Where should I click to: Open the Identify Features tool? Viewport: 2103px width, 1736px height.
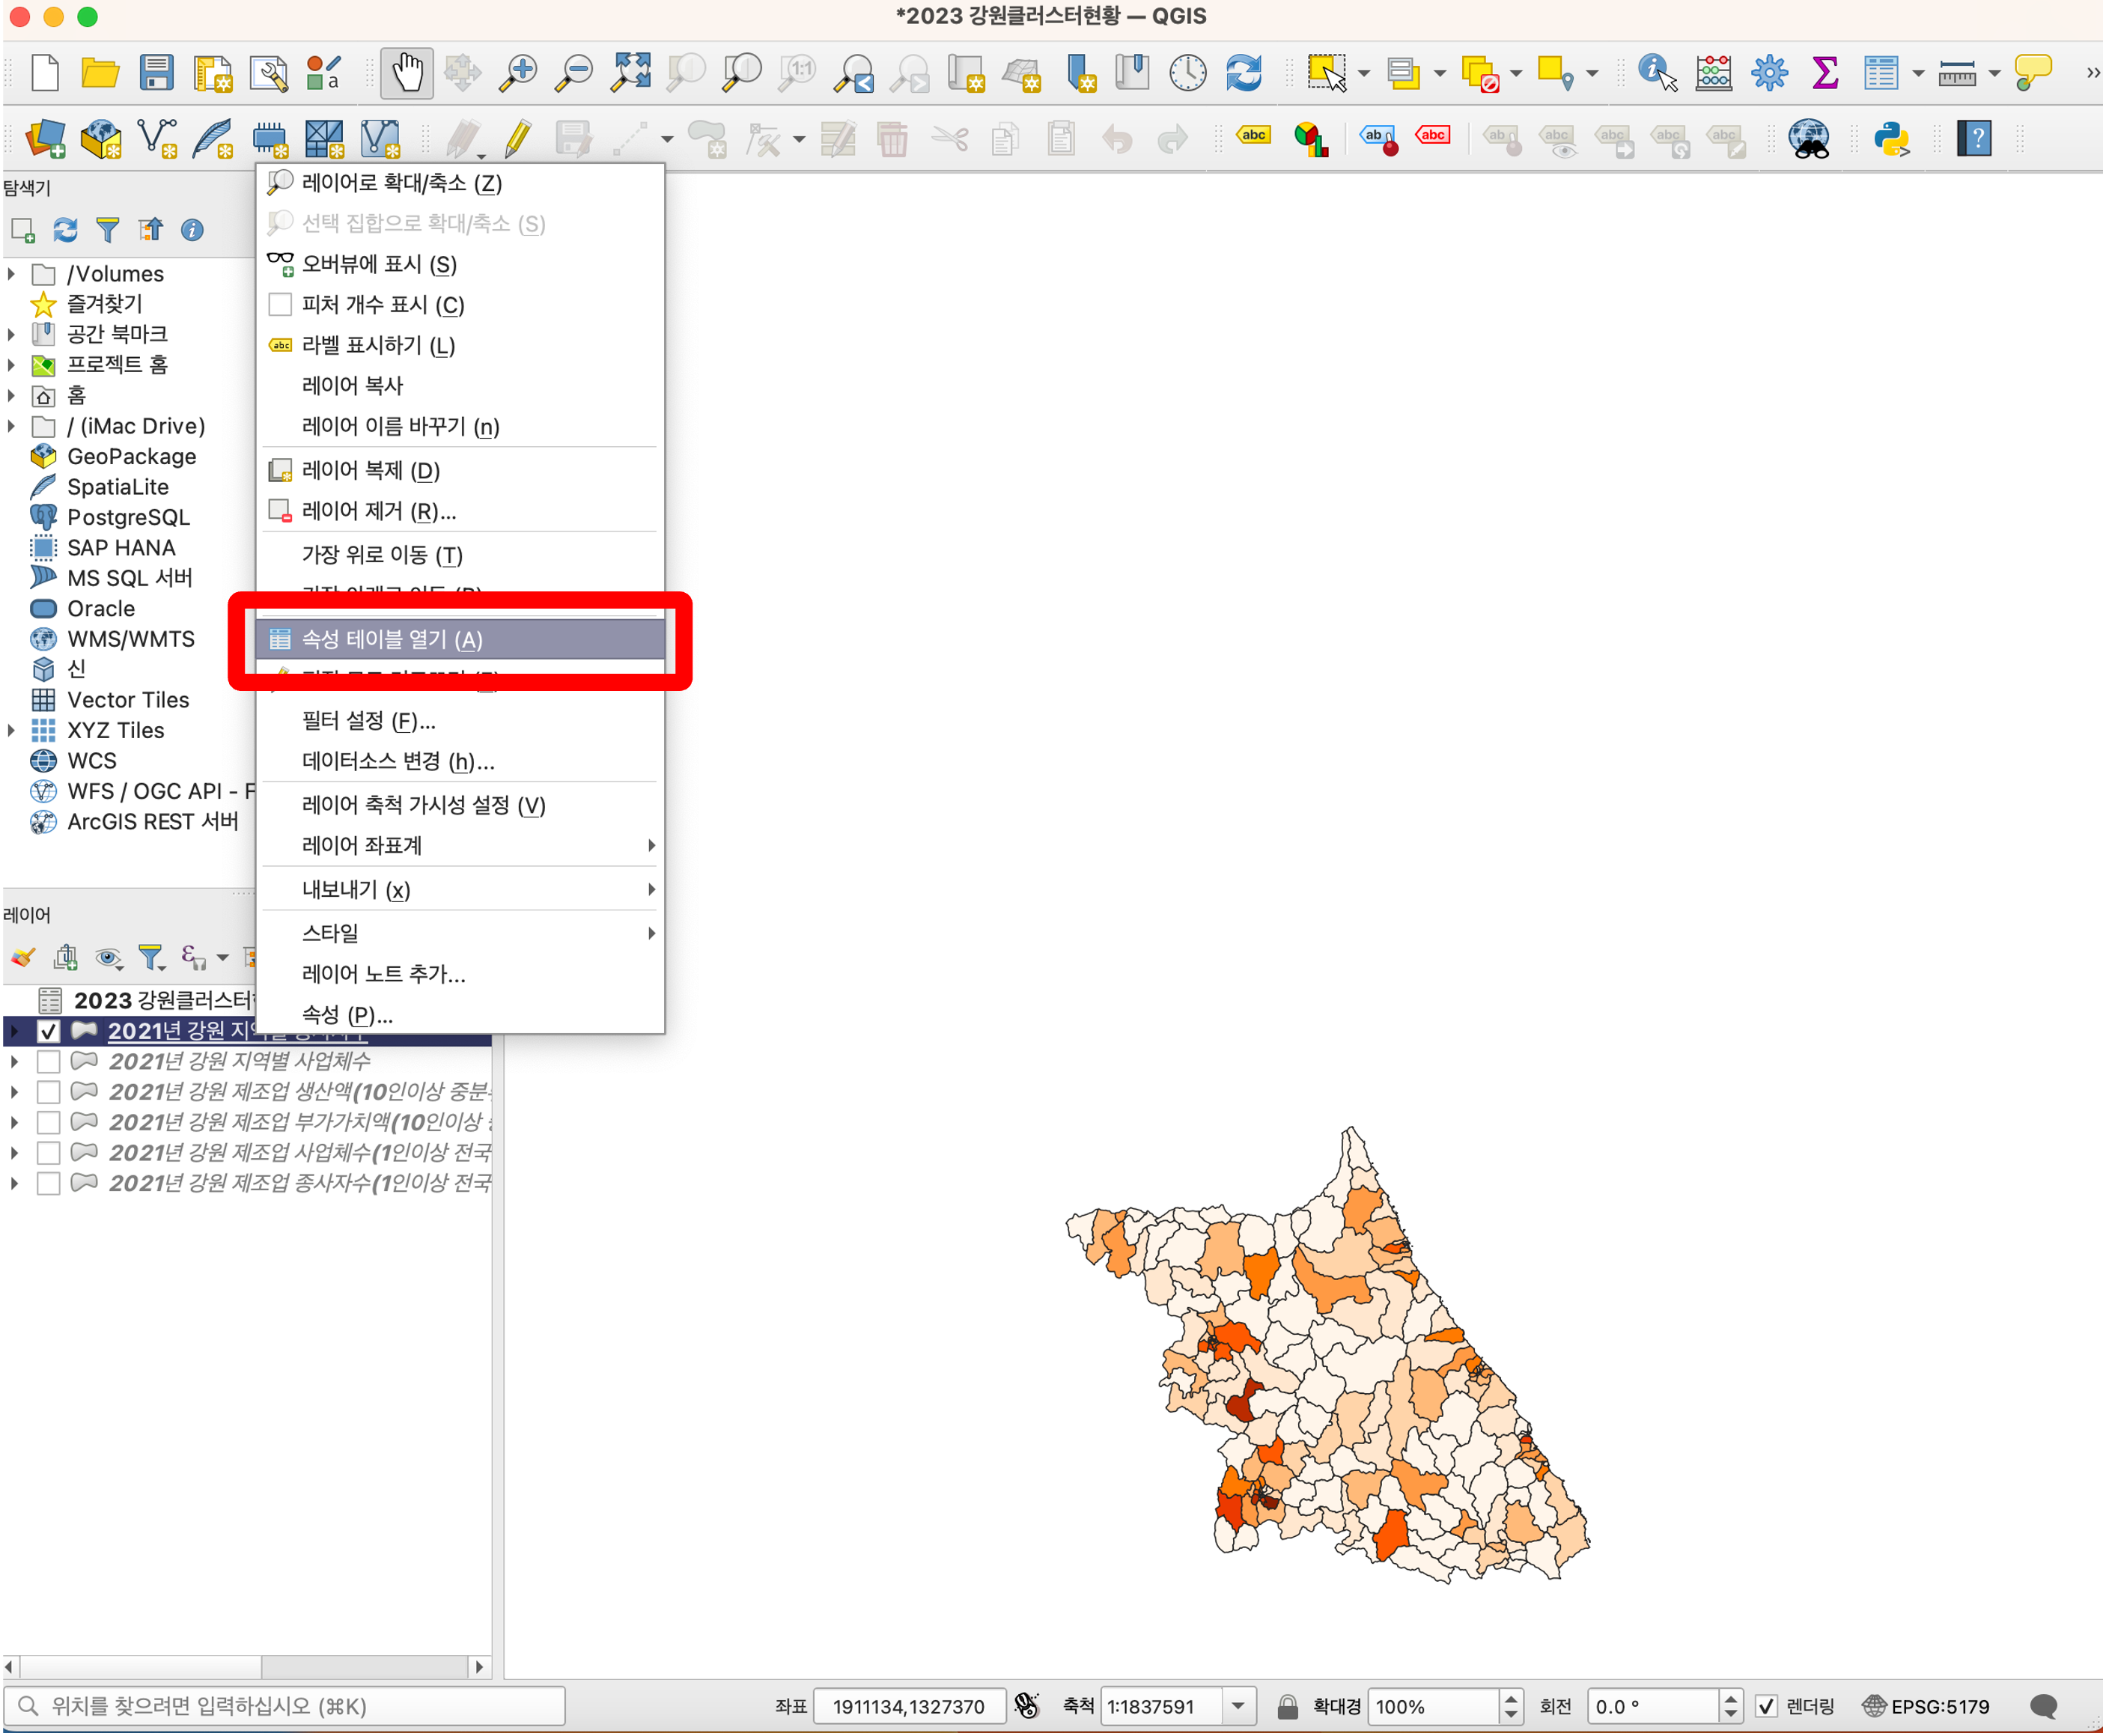(x=1656, y=73)
